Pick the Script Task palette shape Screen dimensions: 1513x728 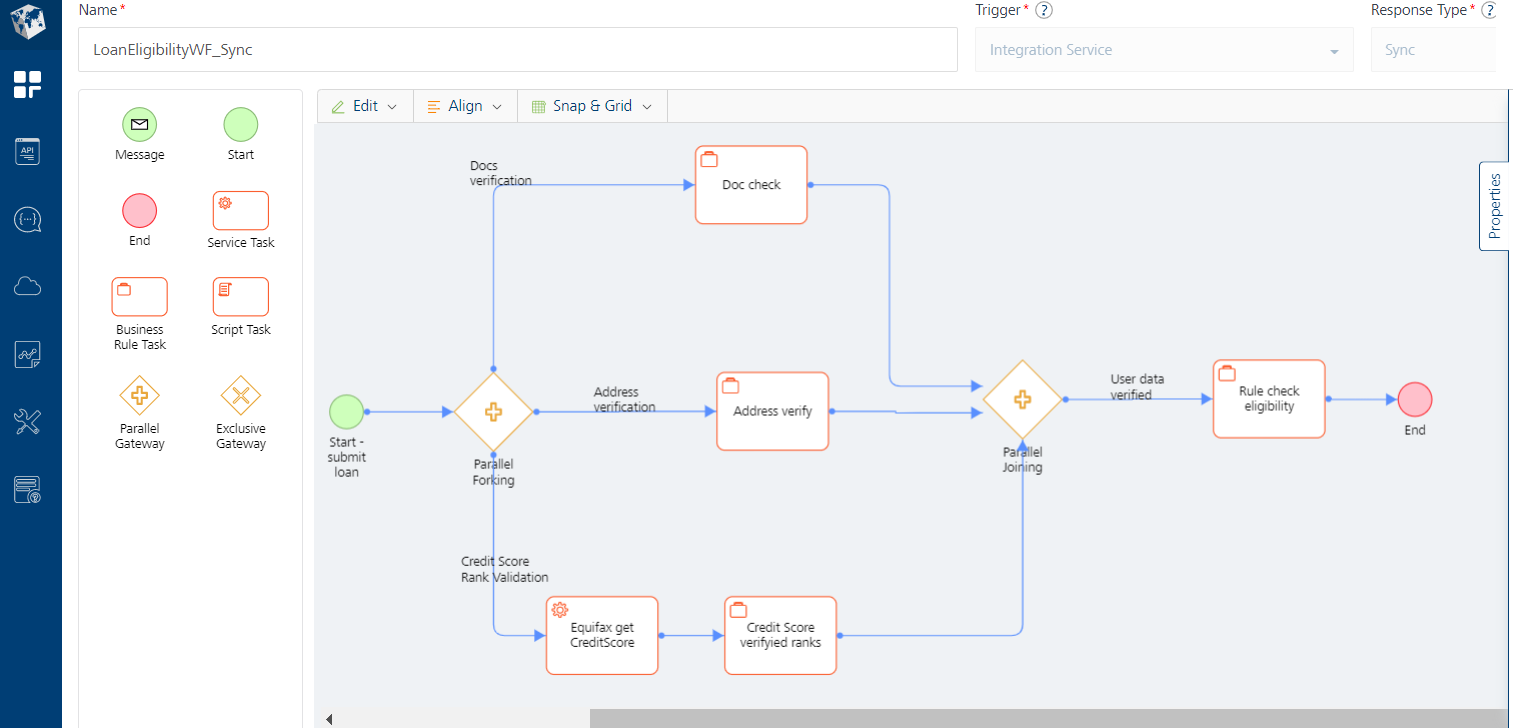[241, 297]
